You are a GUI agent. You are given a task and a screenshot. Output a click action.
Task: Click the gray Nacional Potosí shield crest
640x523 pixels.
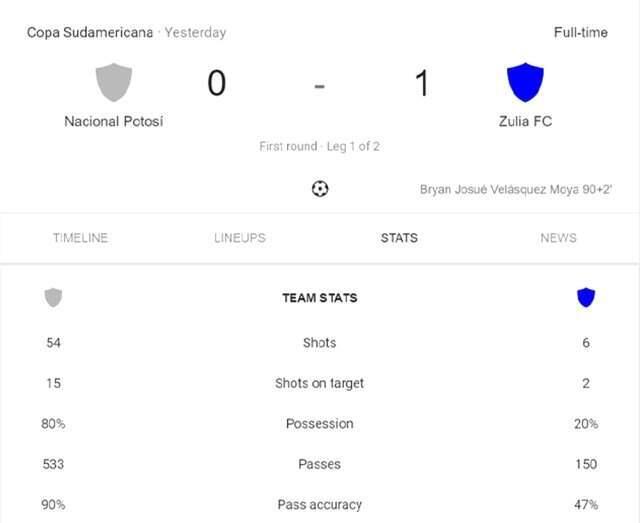(x=114, y=82)
